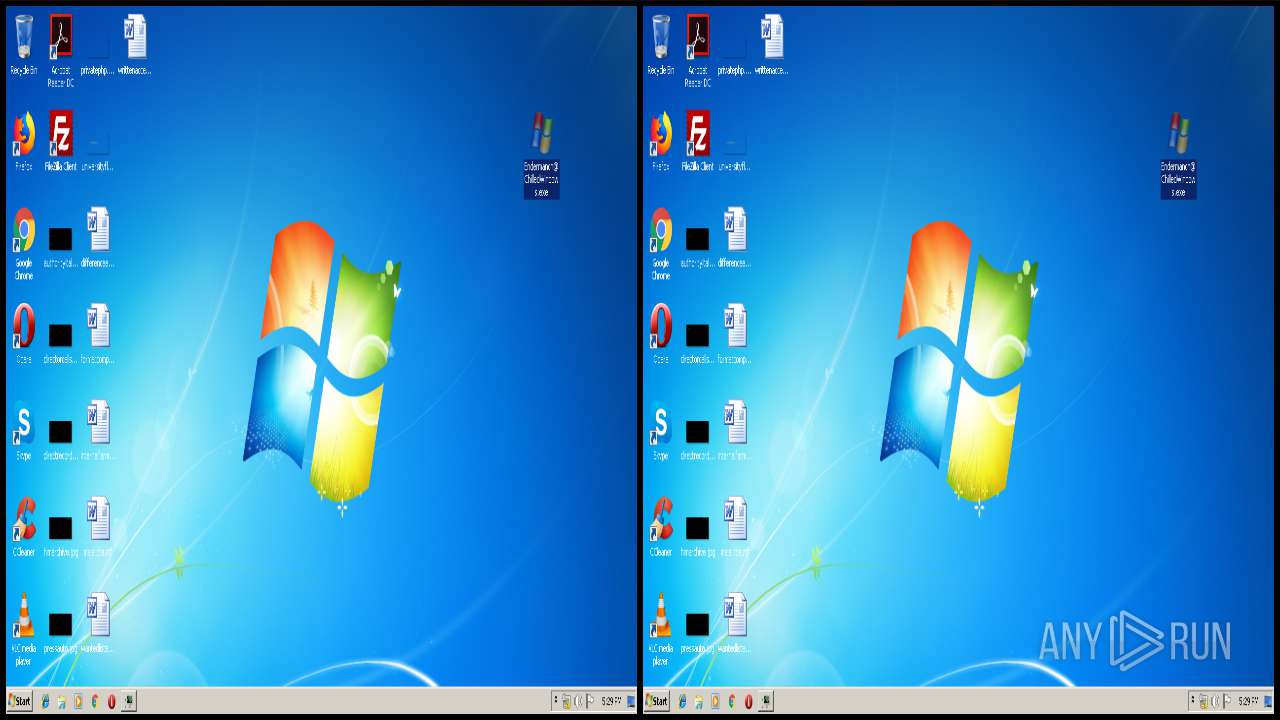The image size is (1280, 720).
Task: Open the Opera shortcut on the right desktop
Action: (661, 334)
